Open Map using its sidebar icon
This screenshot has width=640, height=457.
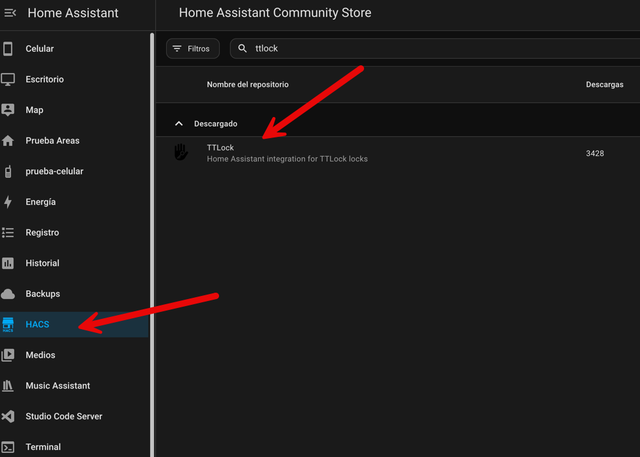click(x=8, y=110)
